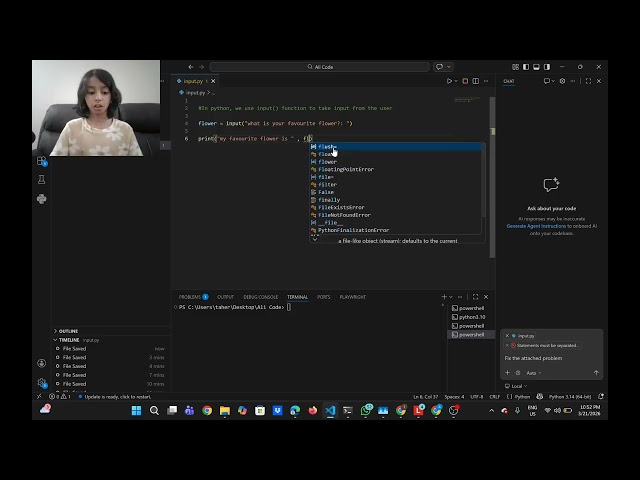Open Customize Layout icon in title bar
This screenshot has width=640, height=480.
coord(516,67)
